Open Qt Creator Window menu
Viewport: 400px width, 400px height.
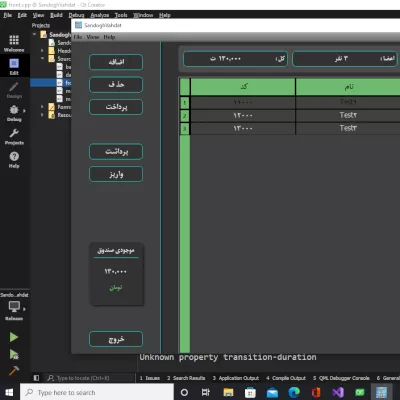[143, 15]
